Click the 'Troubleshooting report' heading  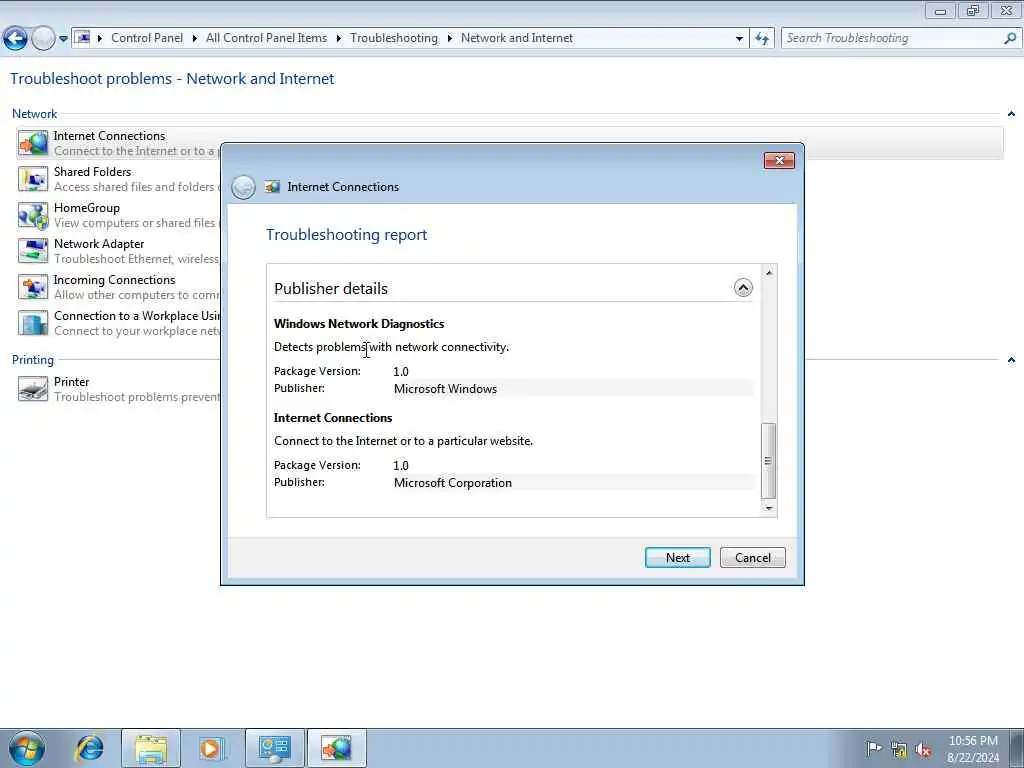tap(346, 235)
